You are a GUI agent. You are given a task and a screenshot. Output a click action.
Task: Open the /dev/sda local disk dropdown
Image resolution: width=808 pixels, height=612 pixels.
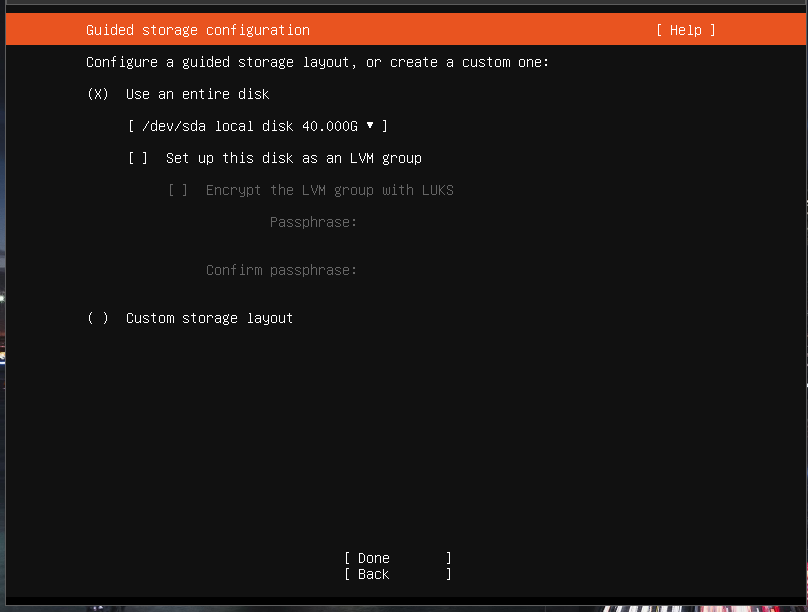[x=258, y=126]
